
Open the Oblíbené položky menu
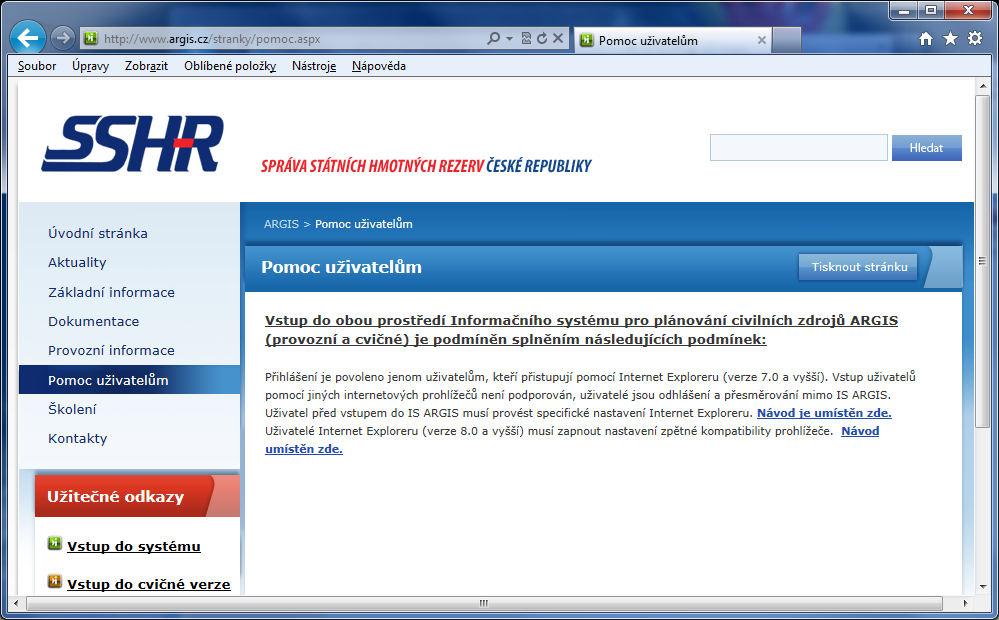click(230, 66)
